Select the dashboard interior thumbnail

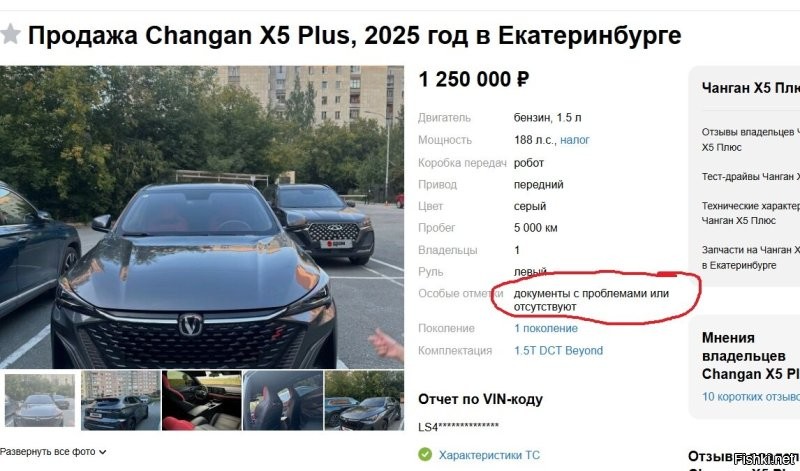(x=202, y=401)
